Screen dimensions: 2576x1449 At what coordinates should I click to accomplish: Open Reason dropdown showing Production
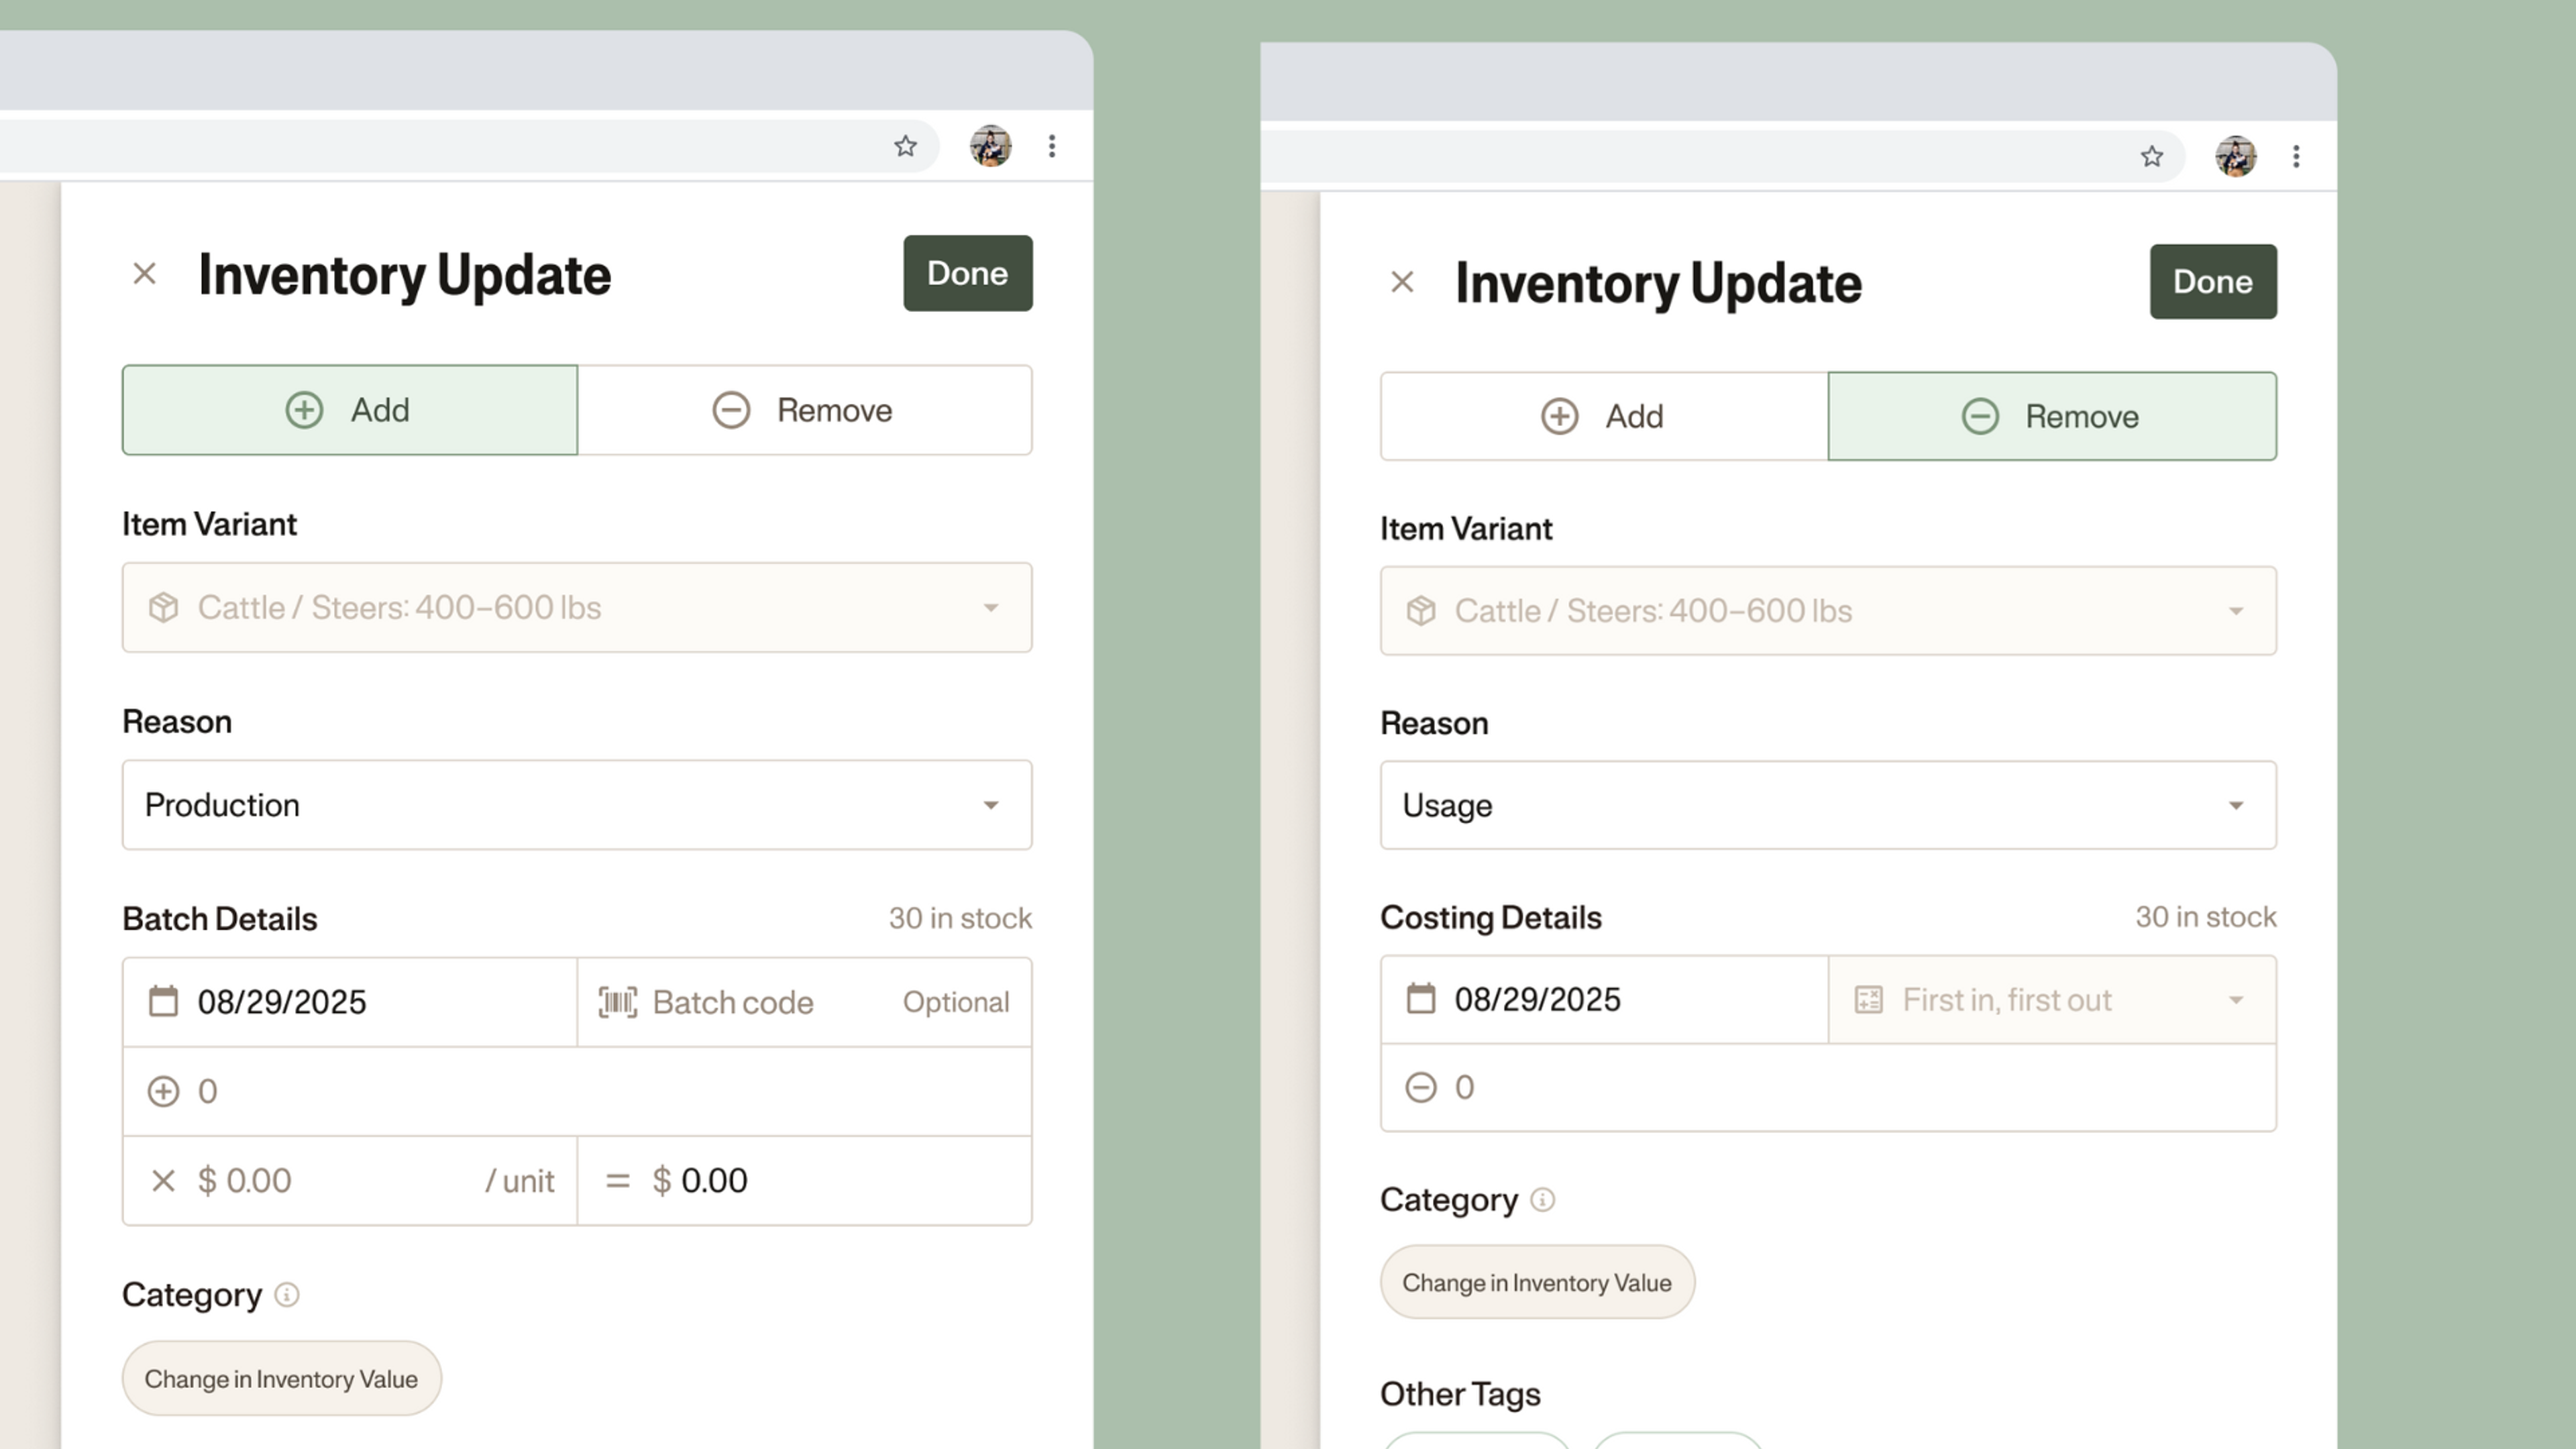click(x=576, y=805)
